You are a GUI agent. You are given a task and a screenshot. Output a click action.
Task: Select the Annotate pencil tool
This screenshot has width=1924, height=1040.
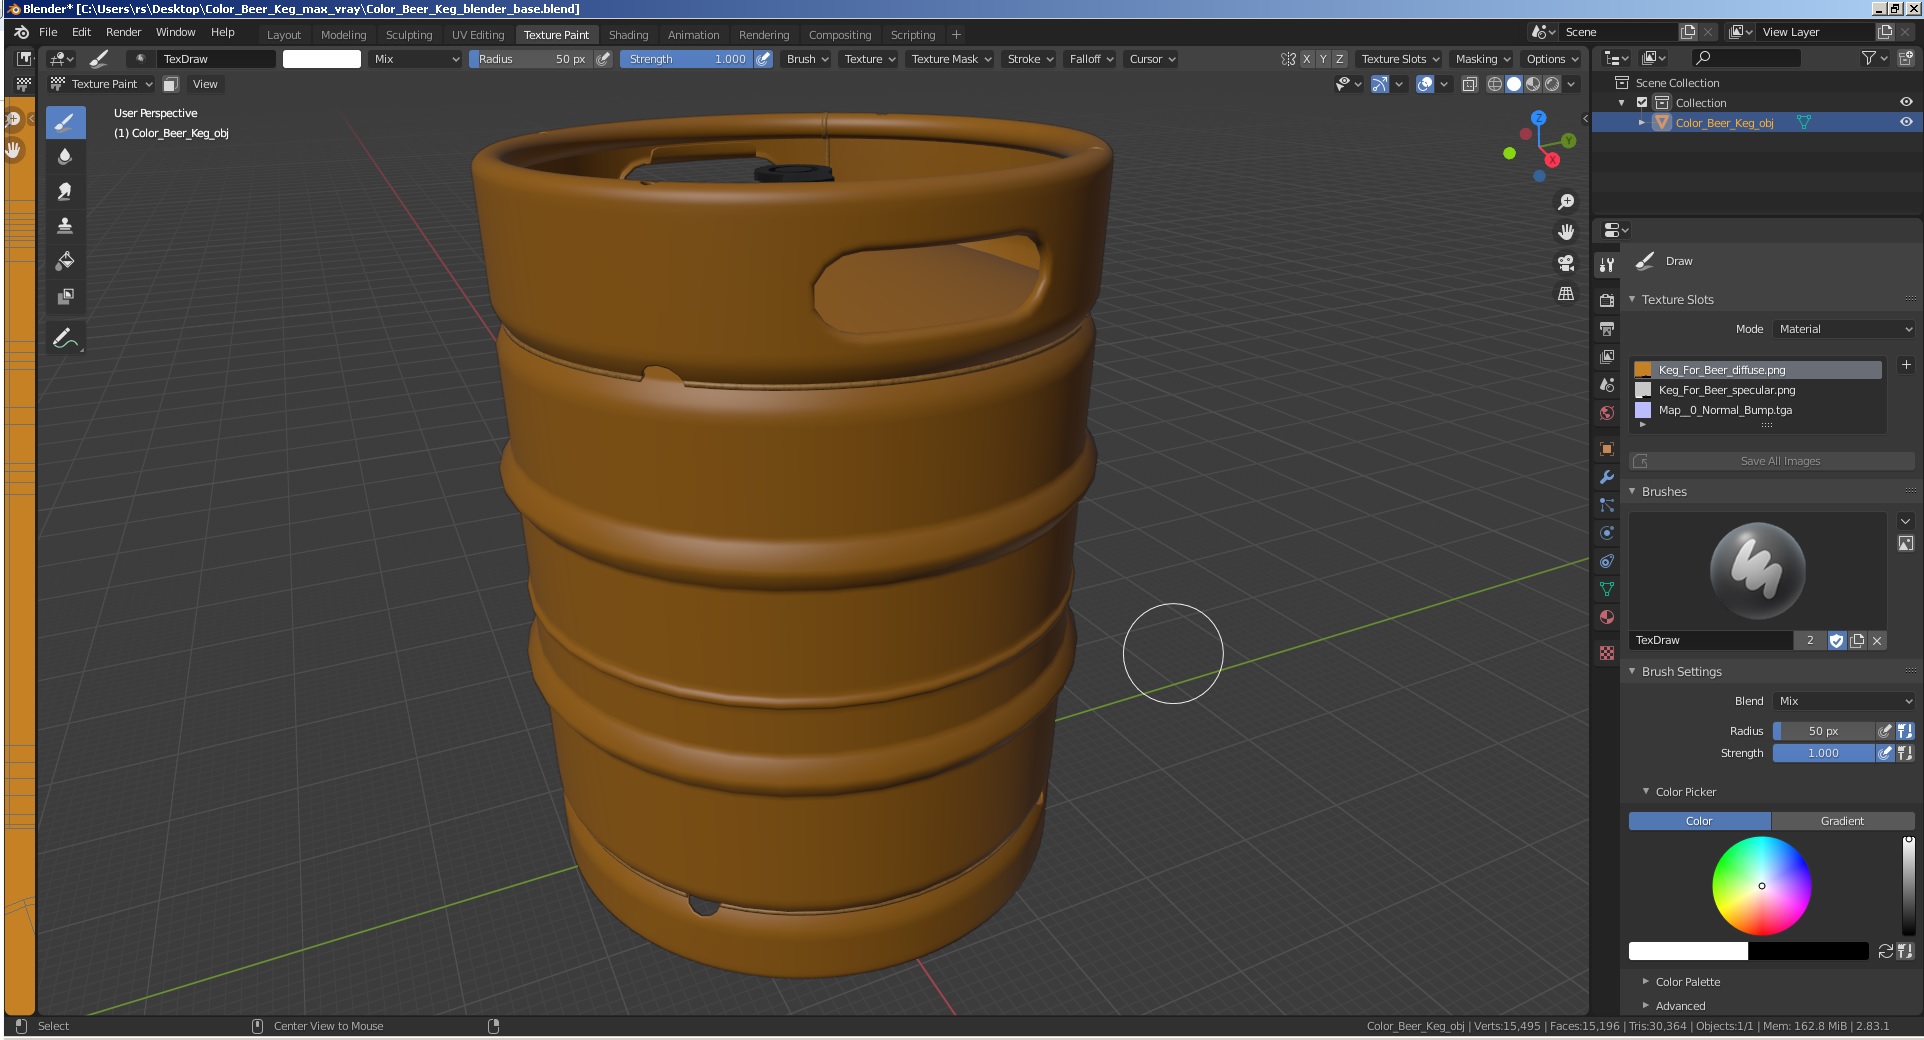(65, 338)
